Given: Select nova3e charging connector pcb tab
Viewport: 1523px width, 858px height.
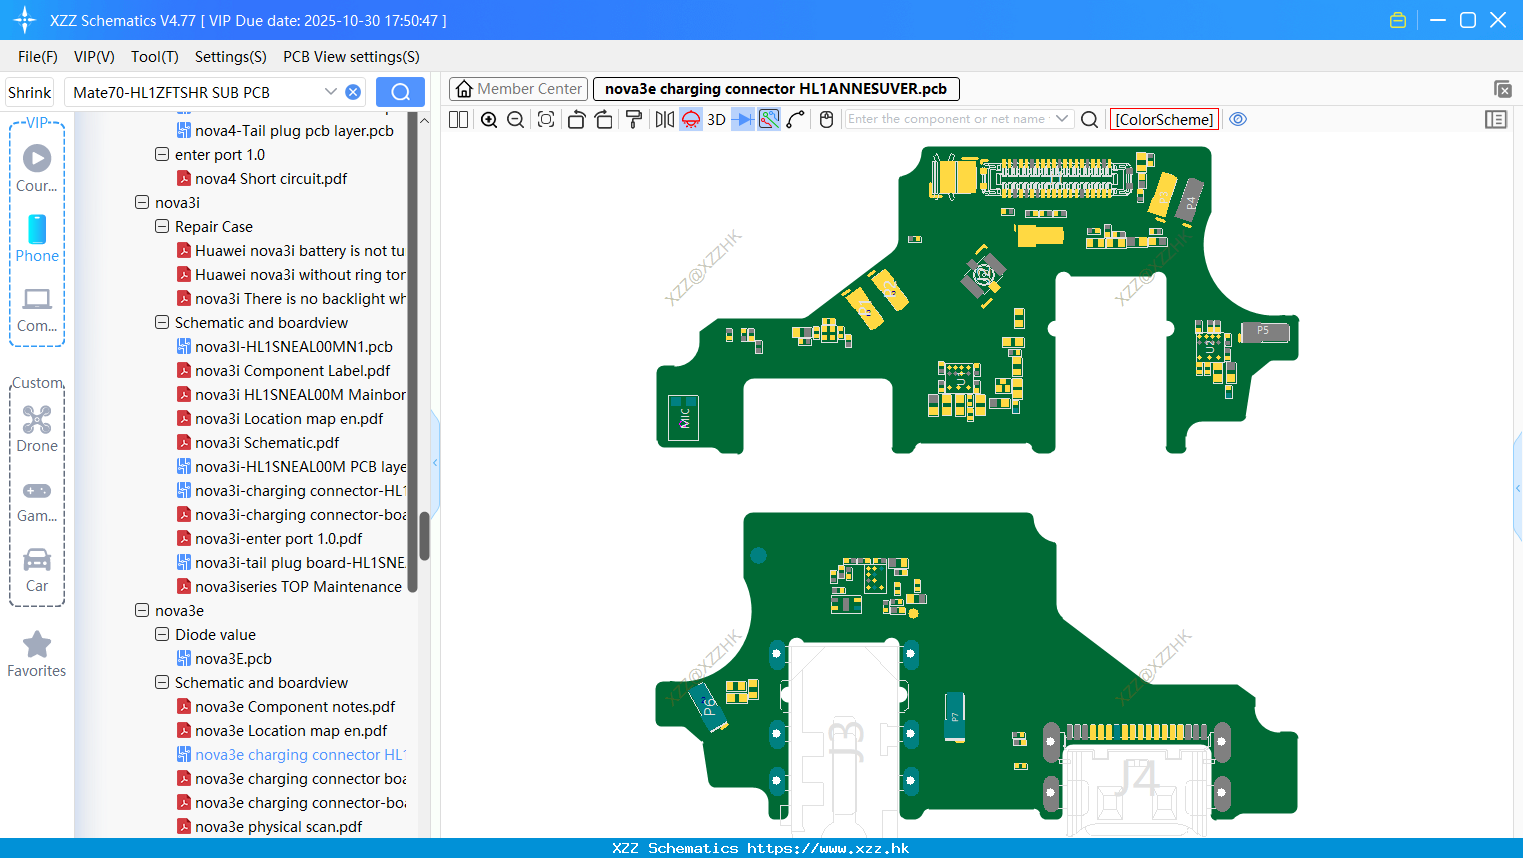Looking at the screenshot, I should click(776, 89).
